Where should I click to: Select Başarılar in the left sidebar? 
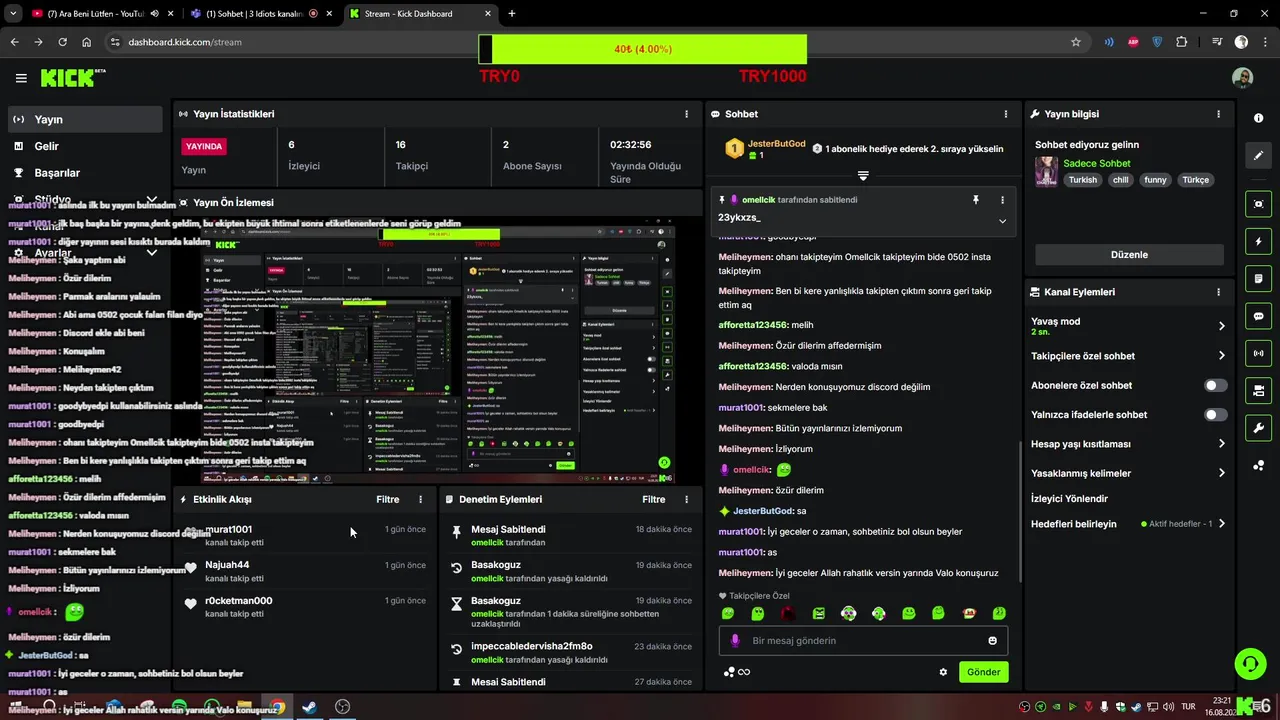coord(85,173)
